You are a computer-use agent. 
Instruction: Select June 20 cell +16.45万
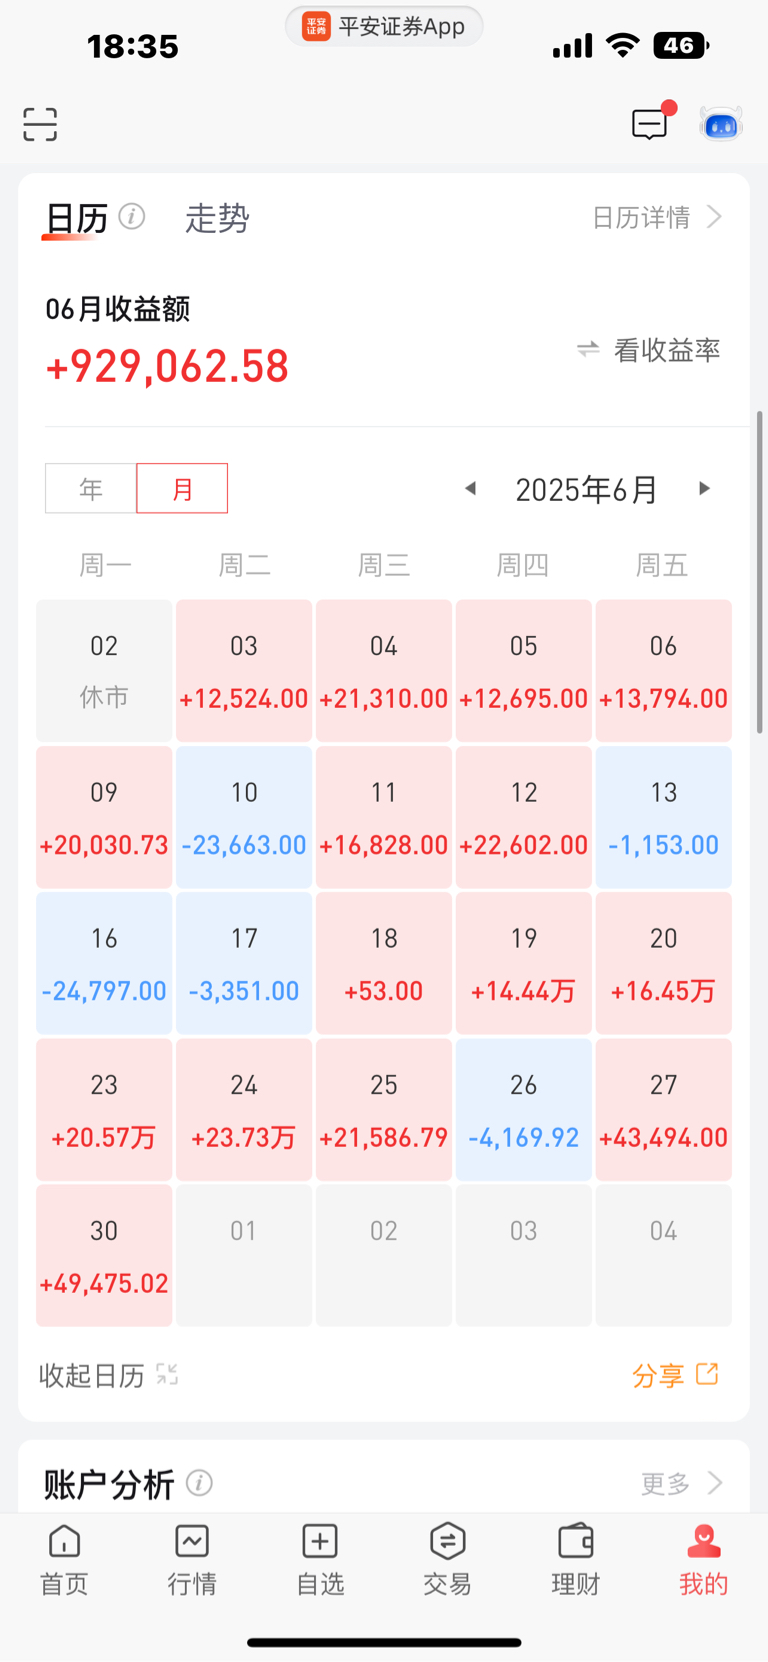(x=664, y=963)
